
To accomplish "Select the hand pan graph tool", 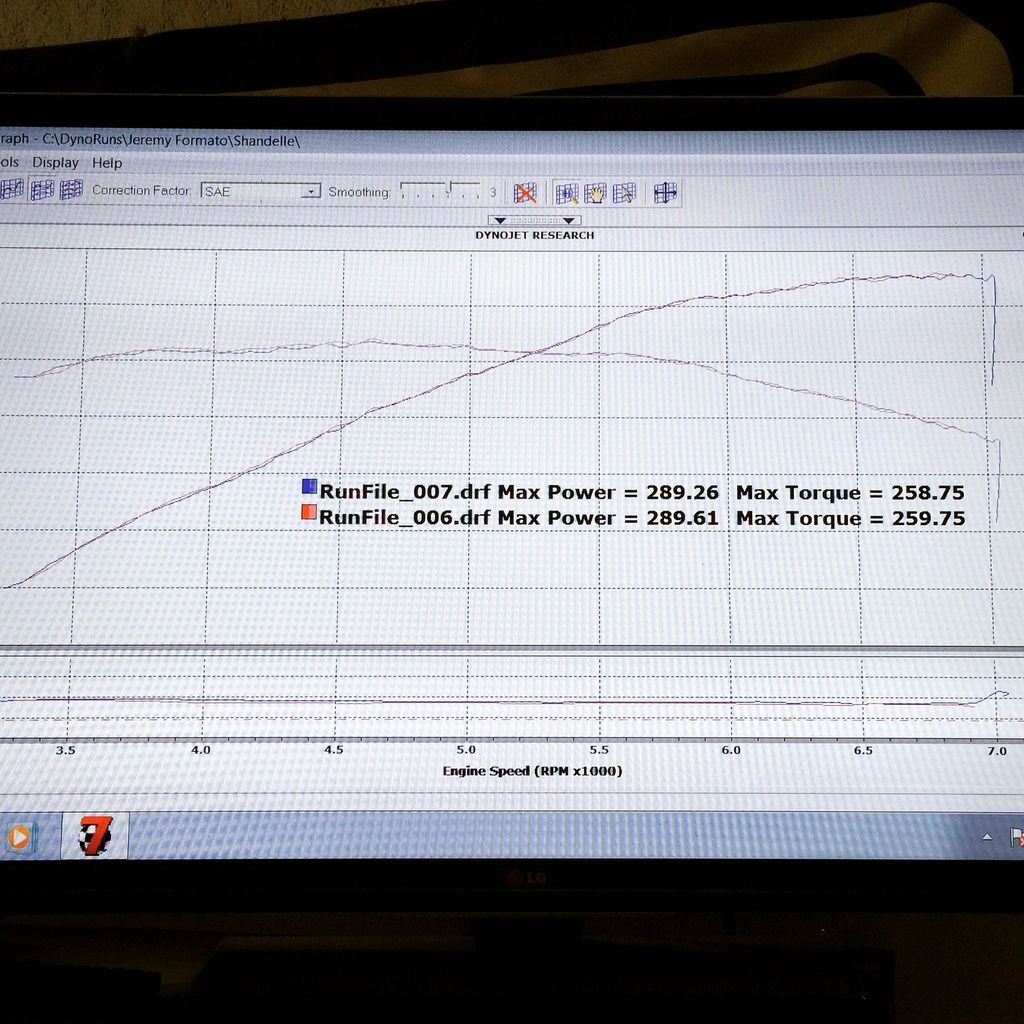I will [595, 193].
